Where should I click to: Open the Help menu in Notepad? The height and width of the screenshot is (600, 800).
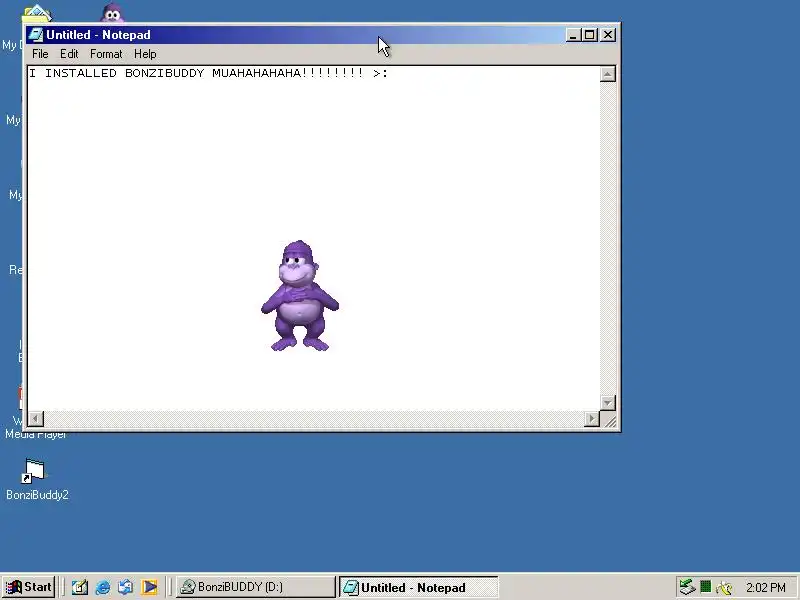pos(145,54)
